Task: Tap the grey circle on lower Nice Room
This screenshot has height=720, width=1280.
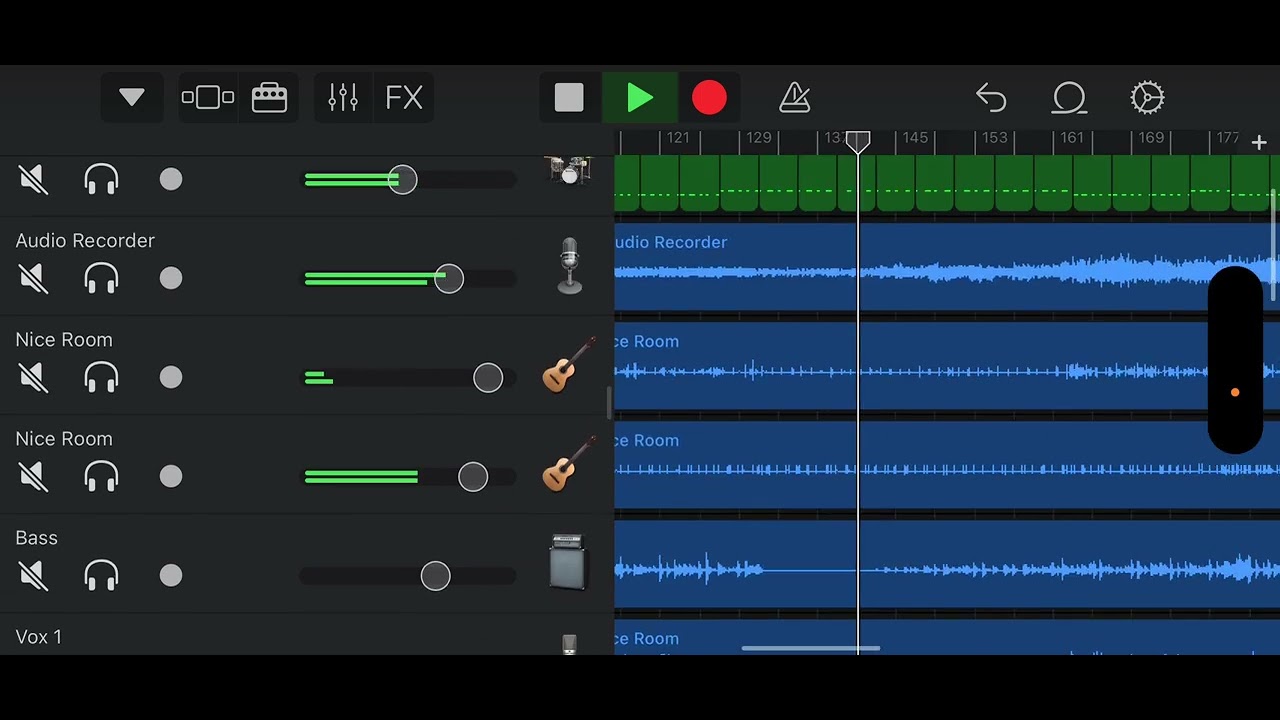Action: click(171, 476)
